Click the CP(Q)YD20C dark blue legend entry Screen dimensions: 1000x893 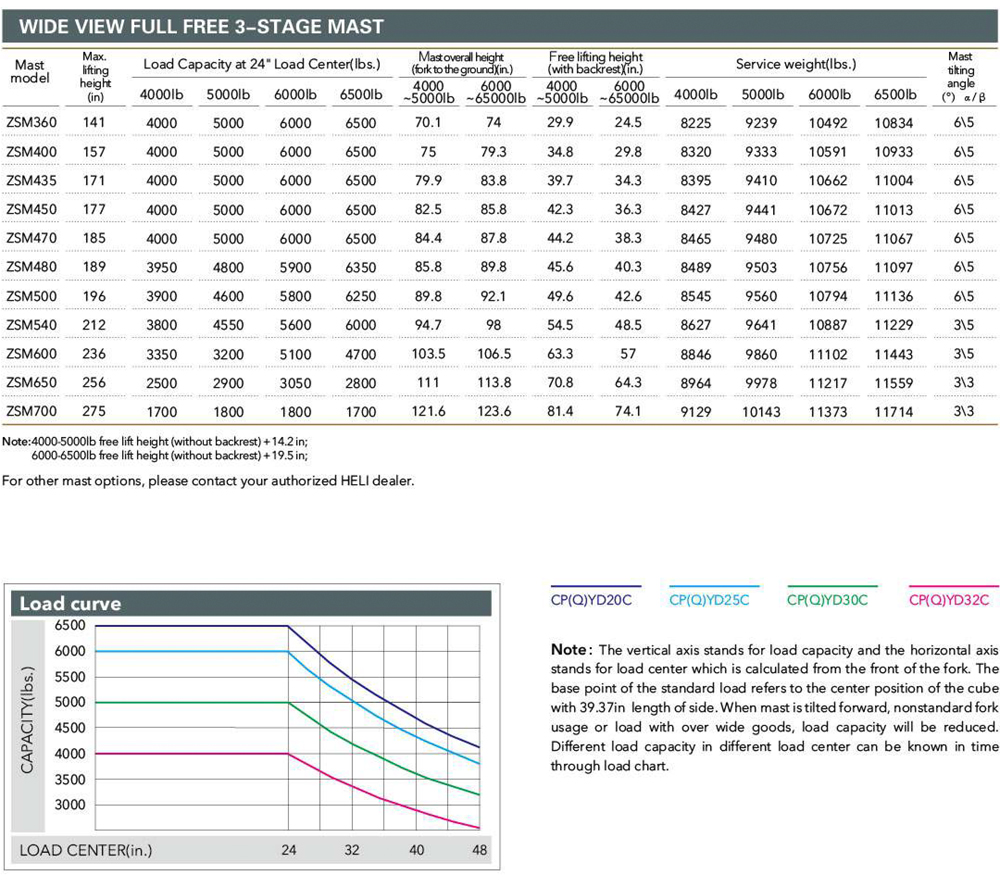592,600
